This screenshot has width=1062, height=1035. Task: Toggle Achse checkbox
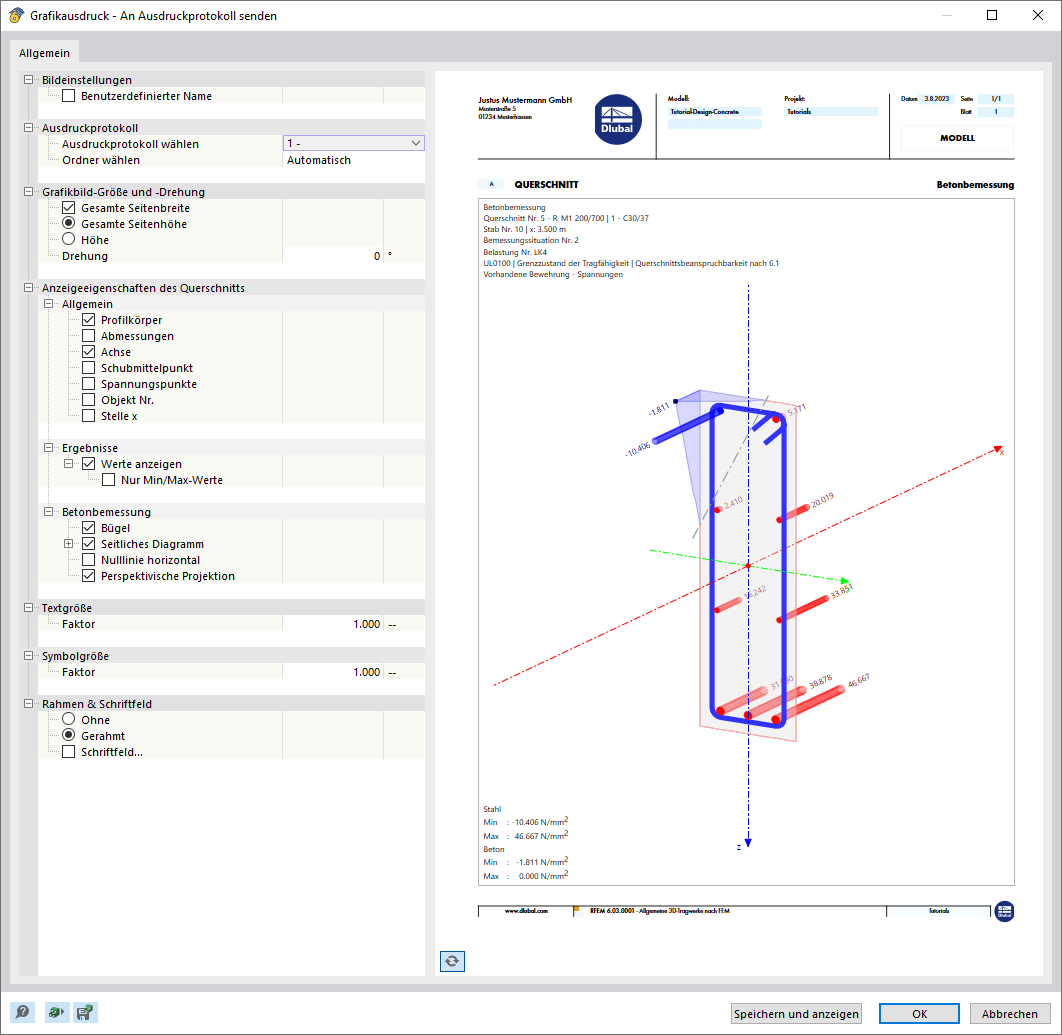[88, 352]
